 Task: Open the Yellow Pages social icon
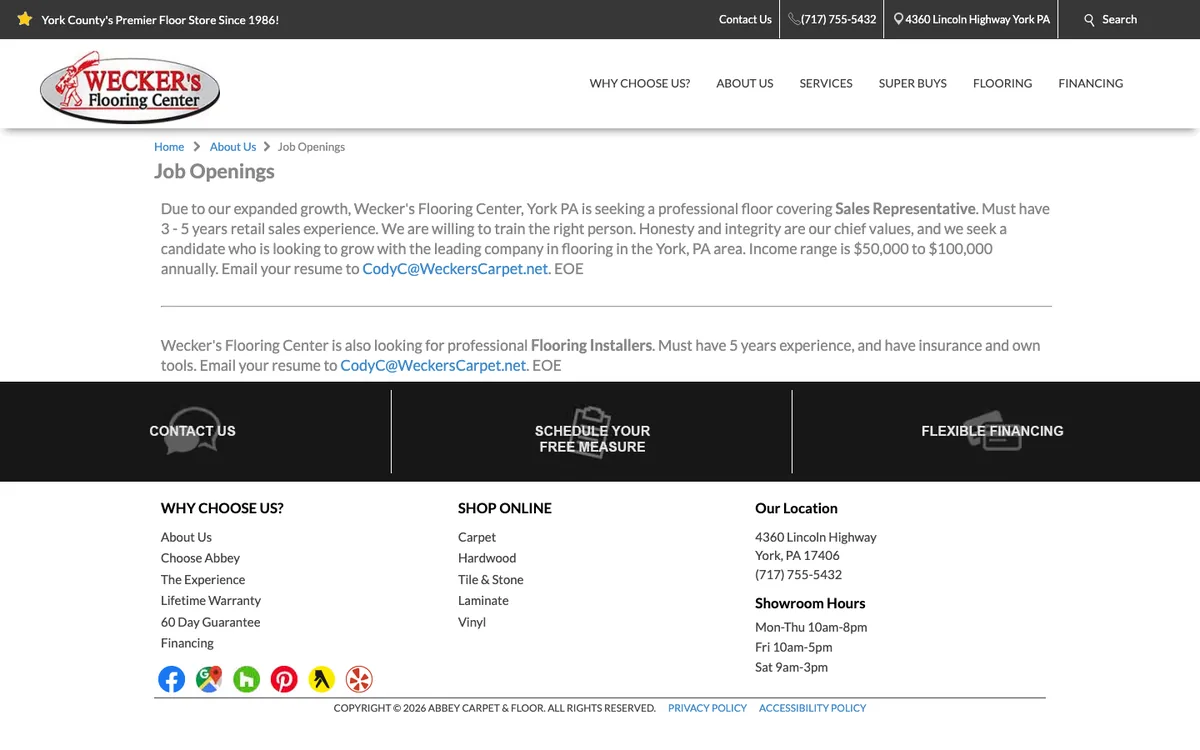321,679
